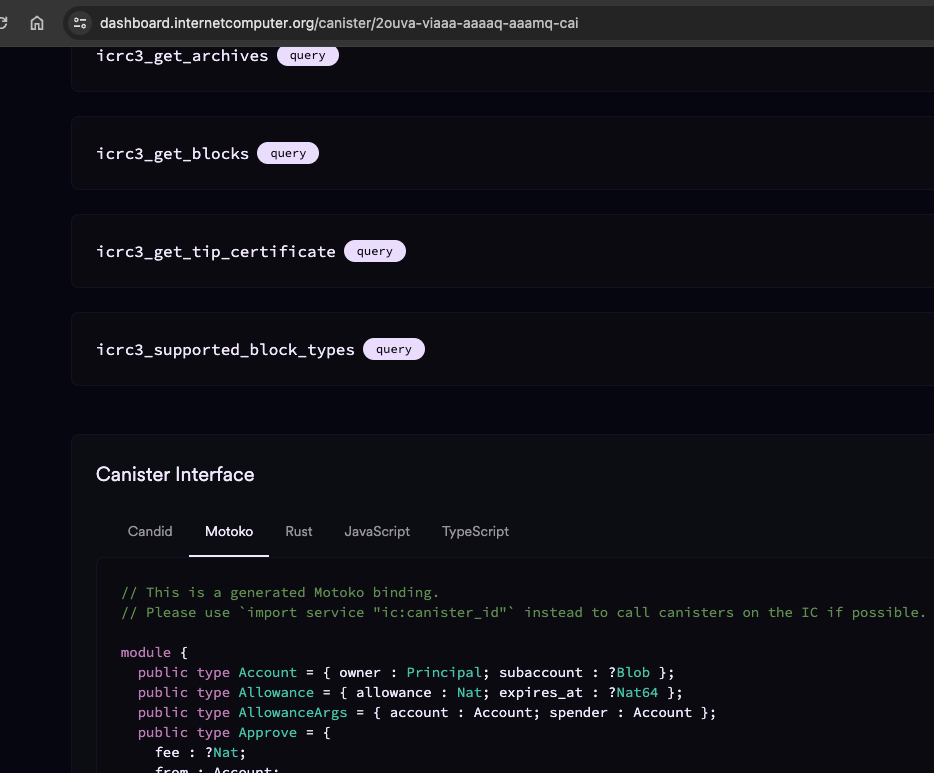Click query badge beside icrc3_supported_block_types
This screenshot has height=773, width=934.
(394, 349)
